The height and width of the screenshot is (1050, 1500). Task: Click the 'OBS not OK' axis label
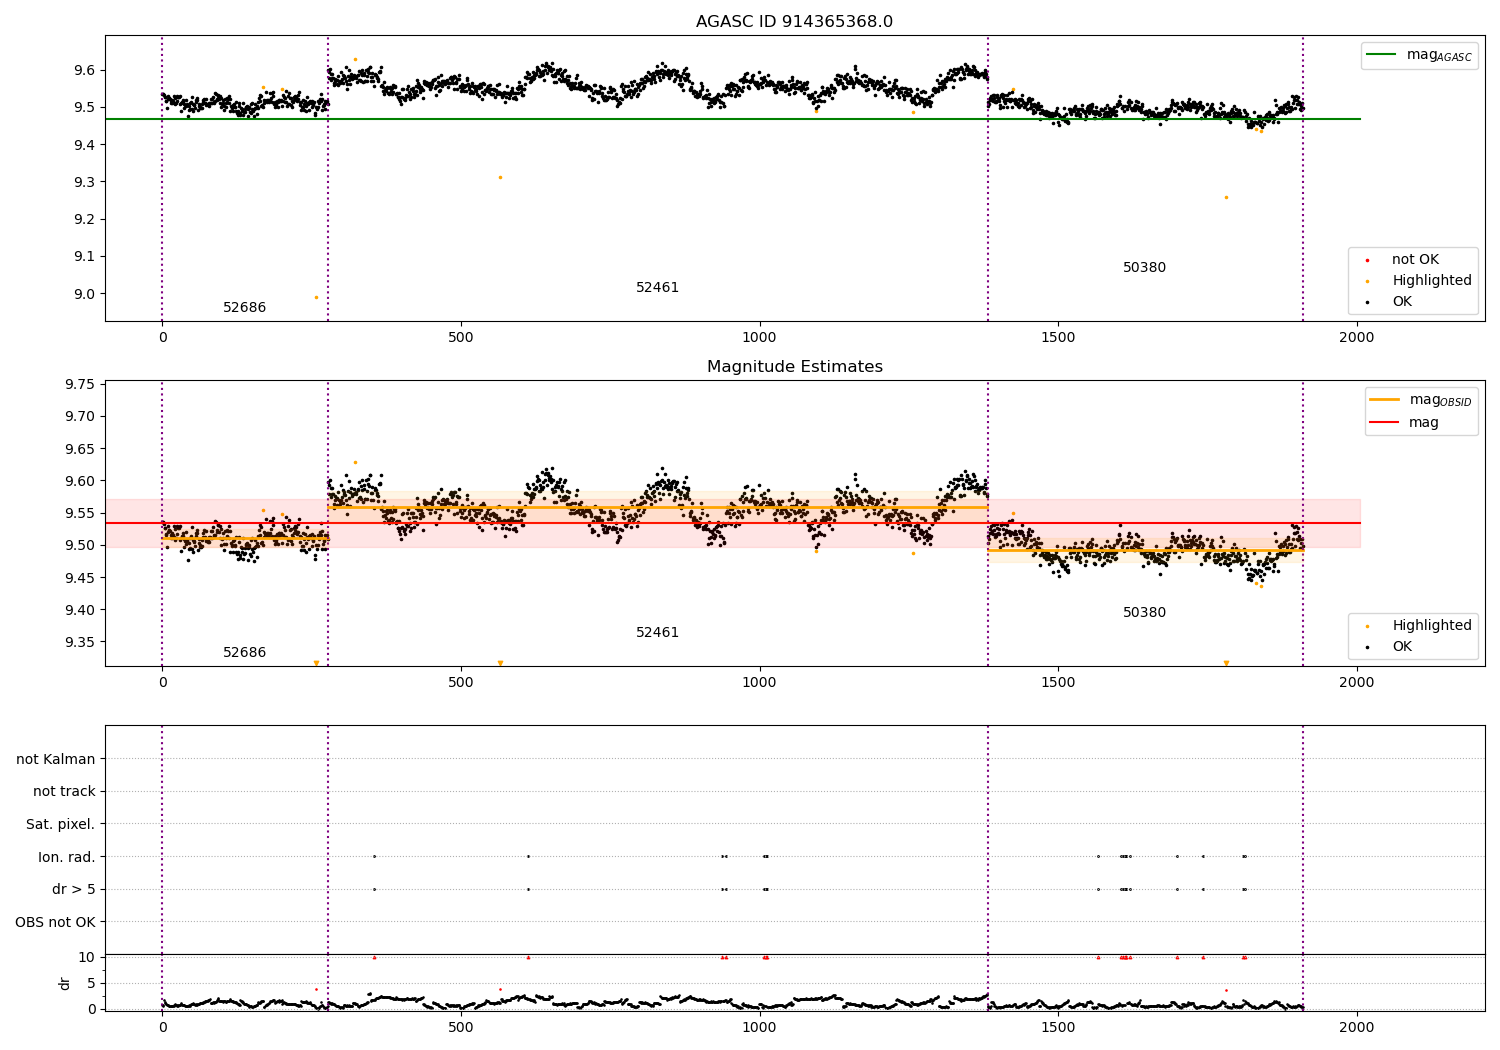(x=55, y=922)
